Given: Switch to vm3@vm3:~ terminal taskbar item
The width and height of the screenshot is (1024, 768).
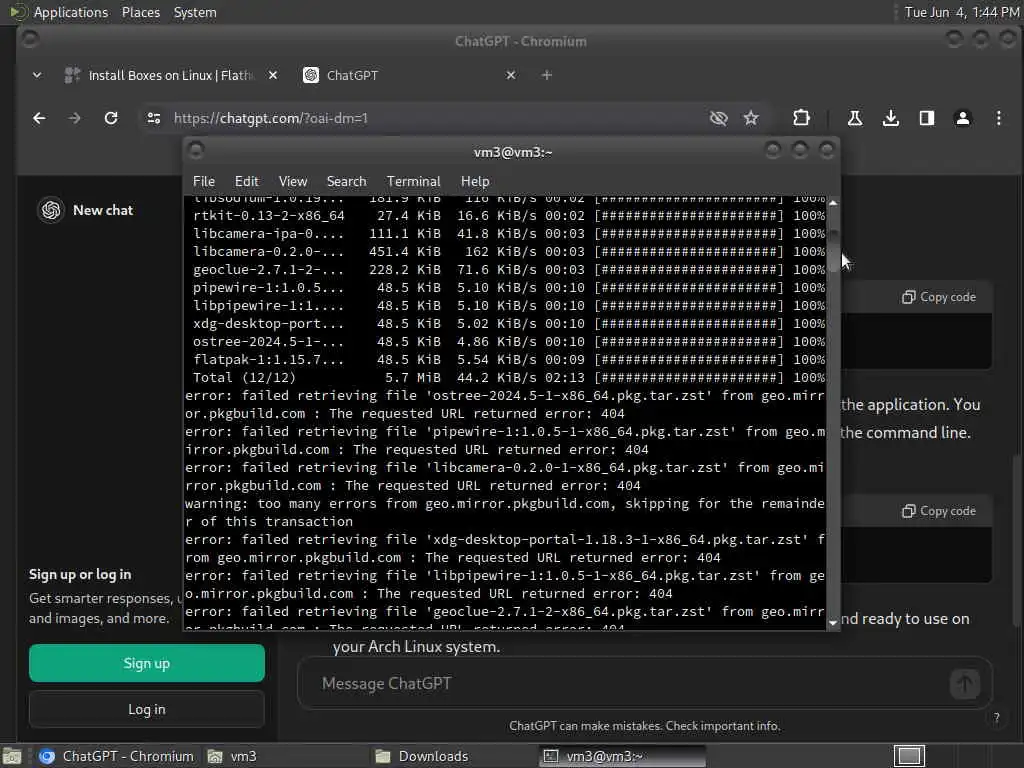Looking at the screenshot, I should click(622, 756).
